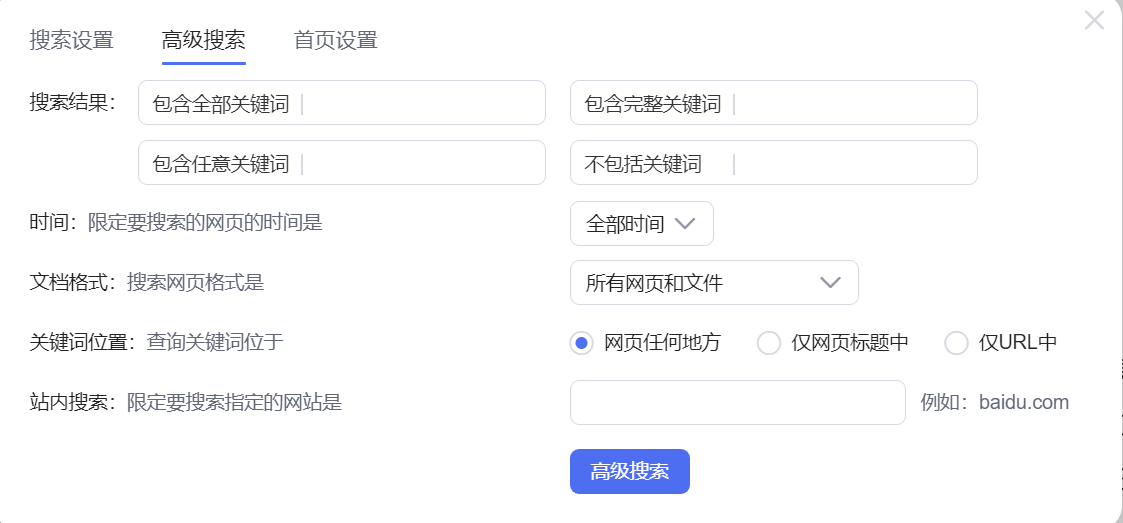Select the 网页任何地方 radio button
Screen dimensions: 1123x523
(581, 343)
